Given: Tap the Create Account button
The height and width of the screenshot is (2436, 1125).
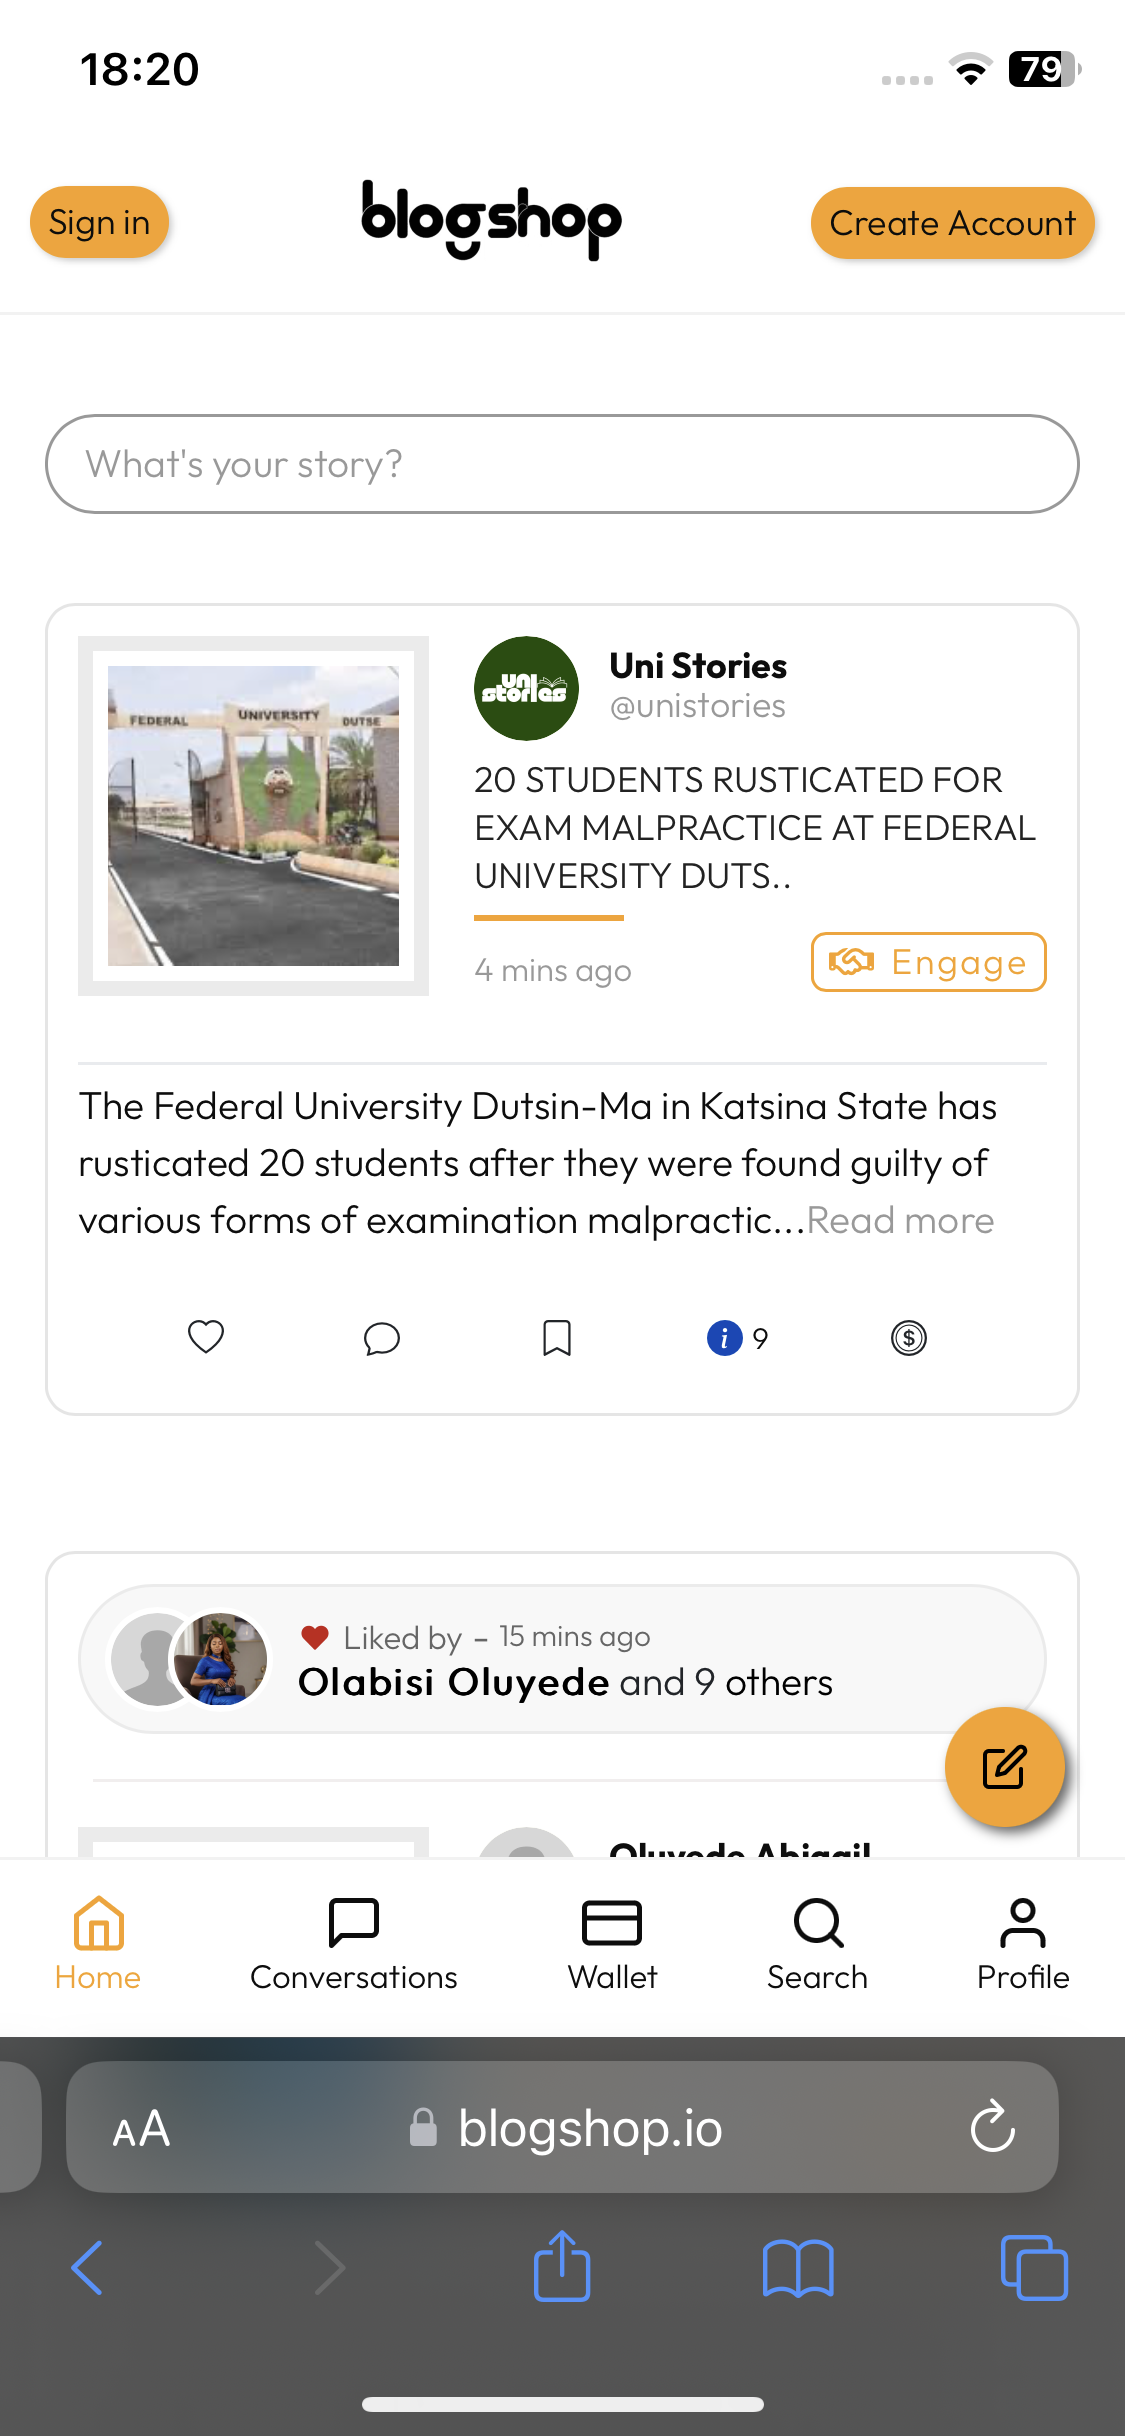Looking at the screenshot, I should pyautogui.click(x=952, y=223).
